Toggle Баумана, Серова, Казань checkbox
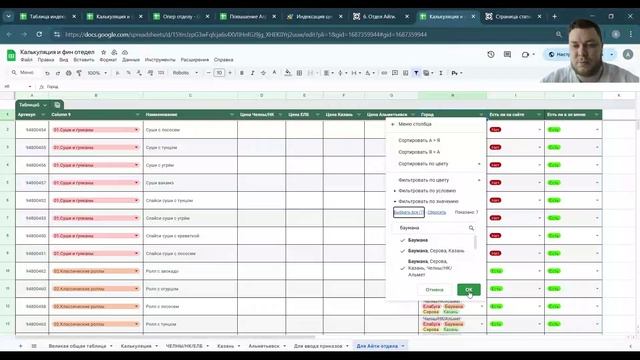 [x=402, y=251]
